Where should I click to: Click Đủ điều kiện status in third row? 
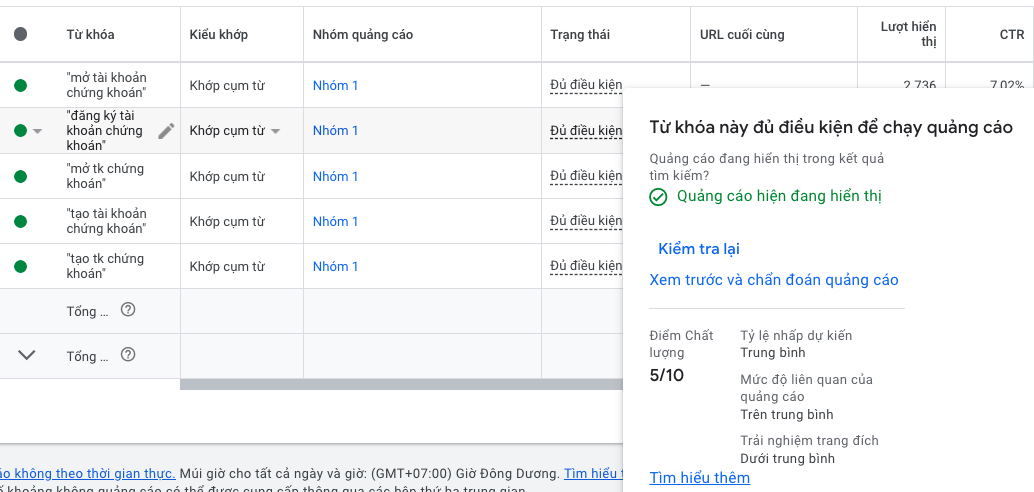(x=586, y=177)
